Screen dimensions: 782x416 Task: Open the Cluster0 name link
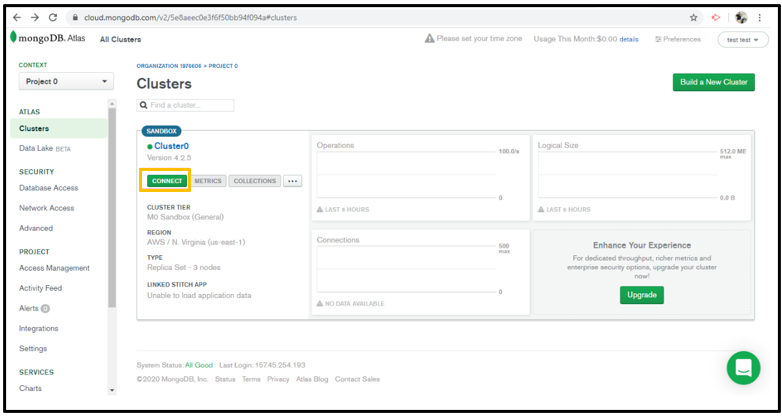pos(171,146)
